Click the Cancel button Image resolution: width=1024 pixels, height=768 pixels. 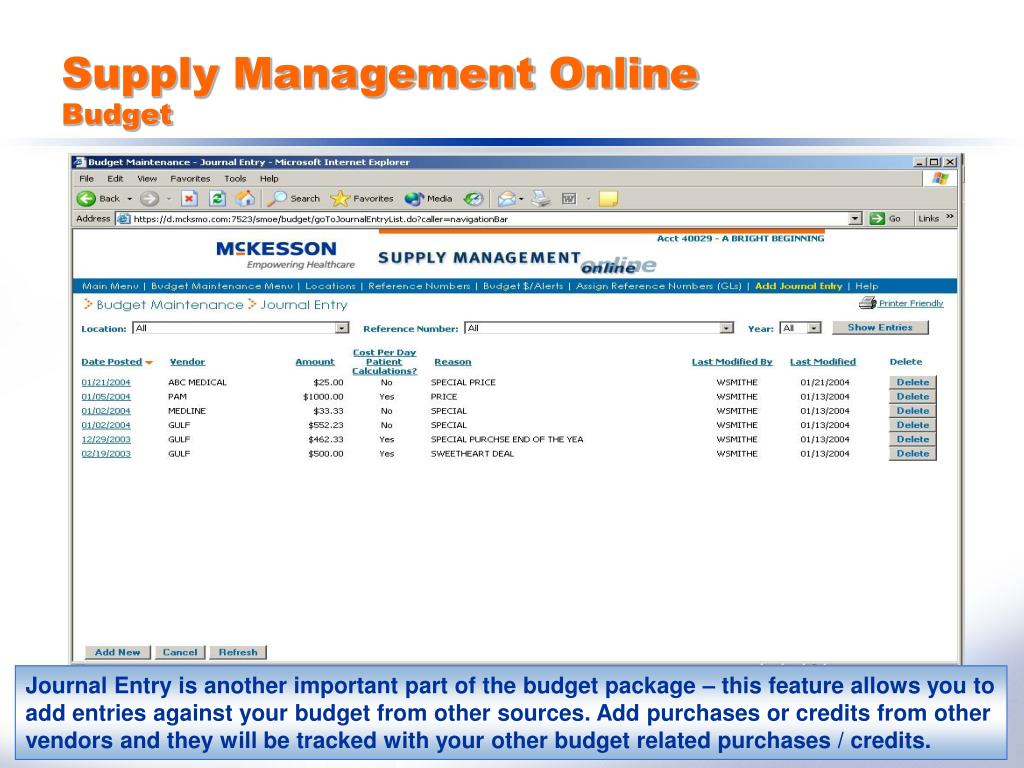click(x=180, y=652)
